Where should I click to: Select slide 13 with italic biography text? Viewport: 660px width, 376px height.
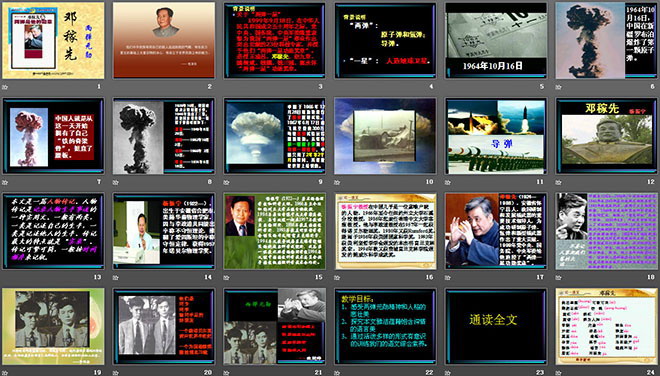point(53,231)
